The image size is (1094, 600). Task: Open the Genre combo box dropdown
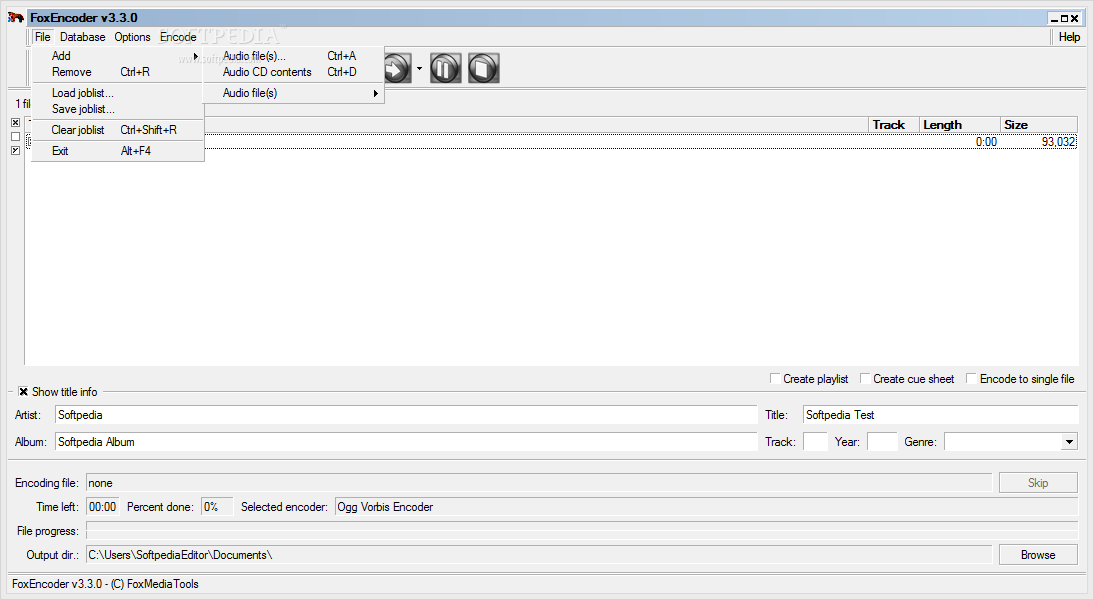pos(1069,442)
